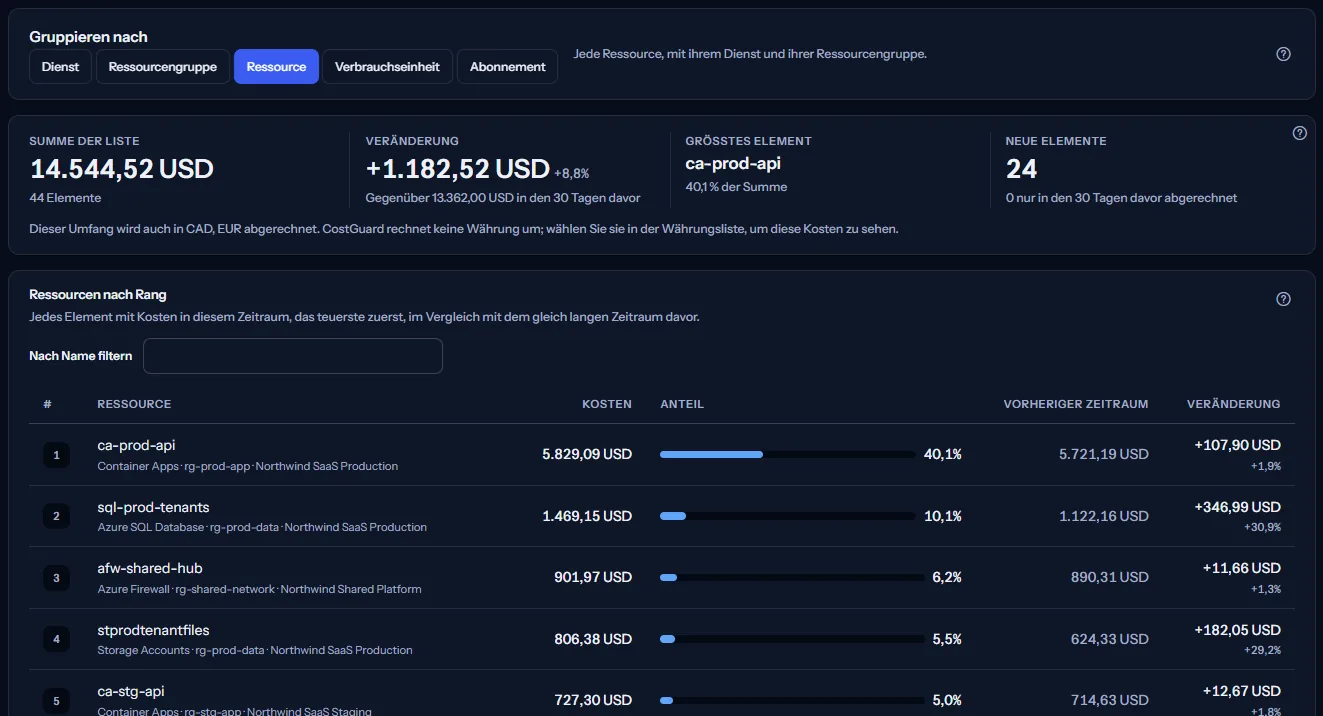1323x716 pixels.
Task: Select the stprodtenantfiles resource name
Action: [153, 630]
